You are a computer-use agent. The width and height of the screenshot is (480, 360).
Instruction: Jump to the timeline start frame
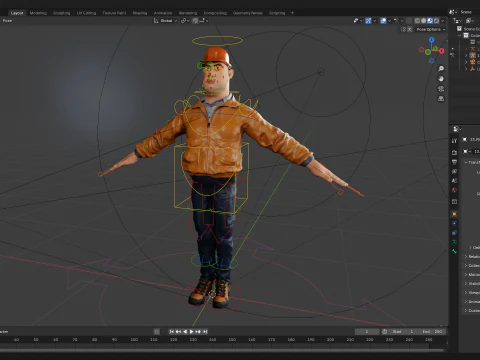171,332
